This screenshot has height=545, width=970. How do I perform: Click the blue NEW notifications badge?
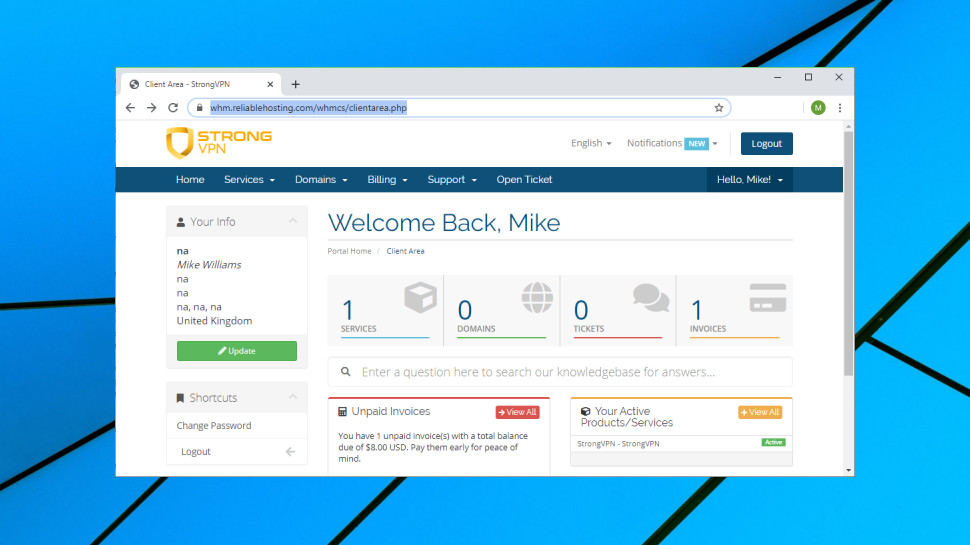(697, 144)
